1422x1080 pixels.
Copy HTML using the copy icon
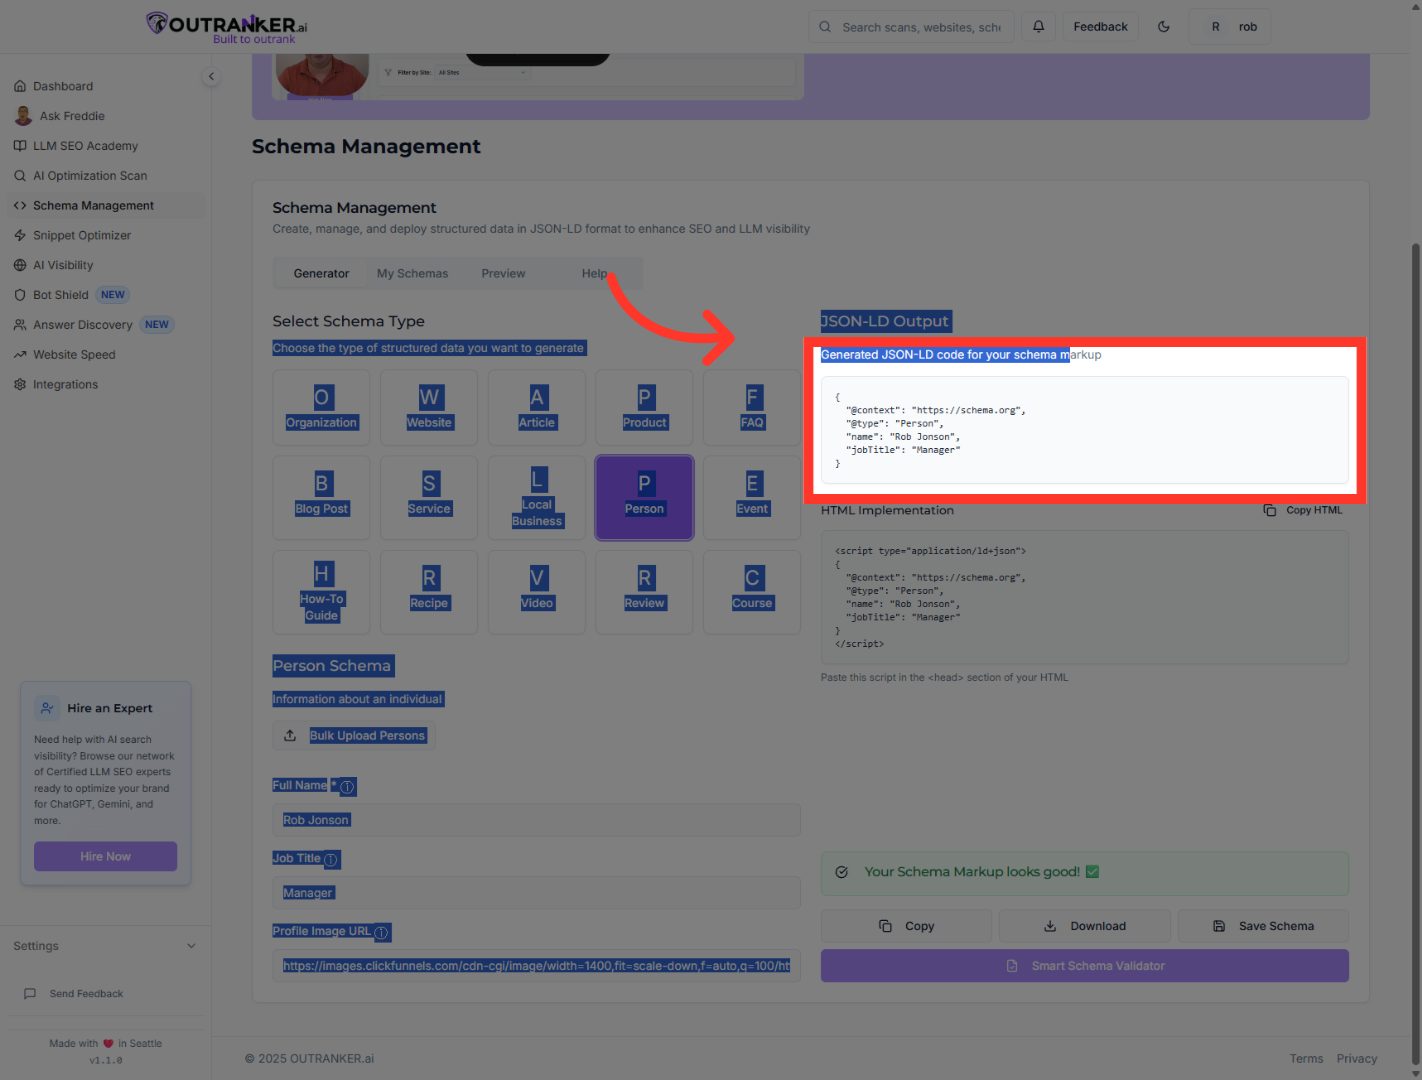(x=1270, y=510)
